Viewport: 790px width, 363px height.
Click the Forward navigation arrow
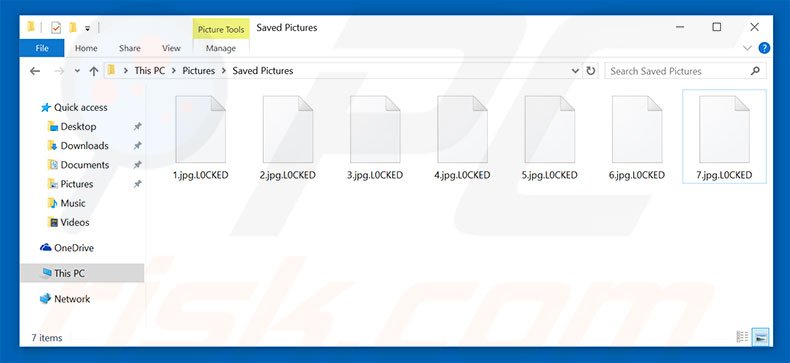59,71
